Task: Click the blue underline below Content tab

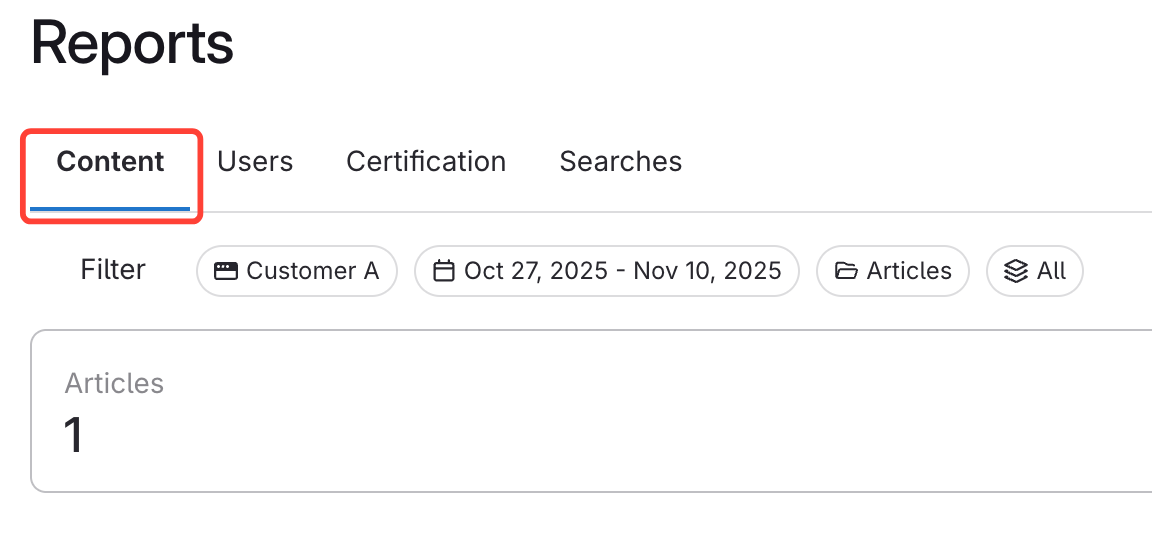Action: point(110,209)
